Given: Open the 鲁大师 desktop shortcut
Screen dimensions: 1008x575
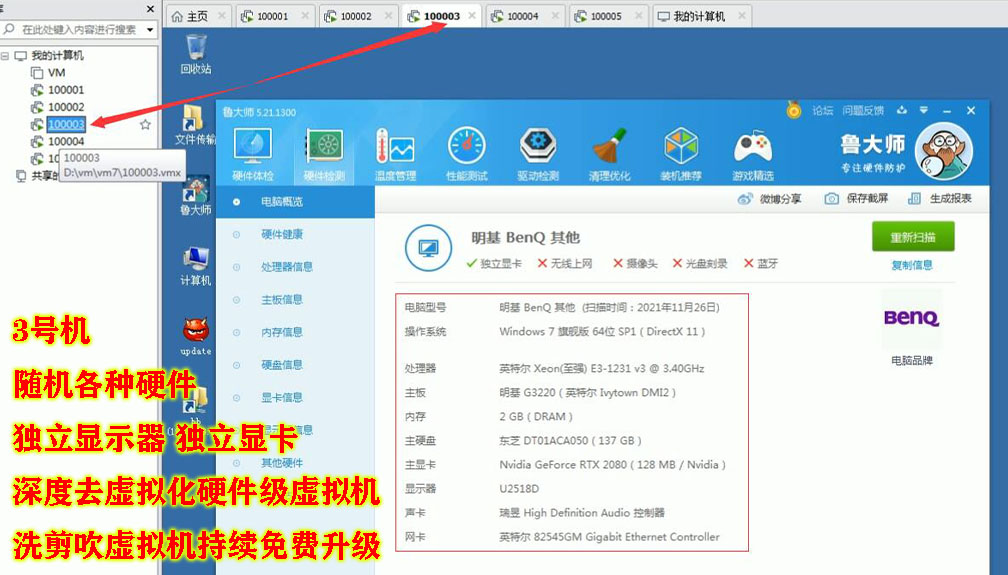Looking at the screenshot, I should click(x=195, y=195).
